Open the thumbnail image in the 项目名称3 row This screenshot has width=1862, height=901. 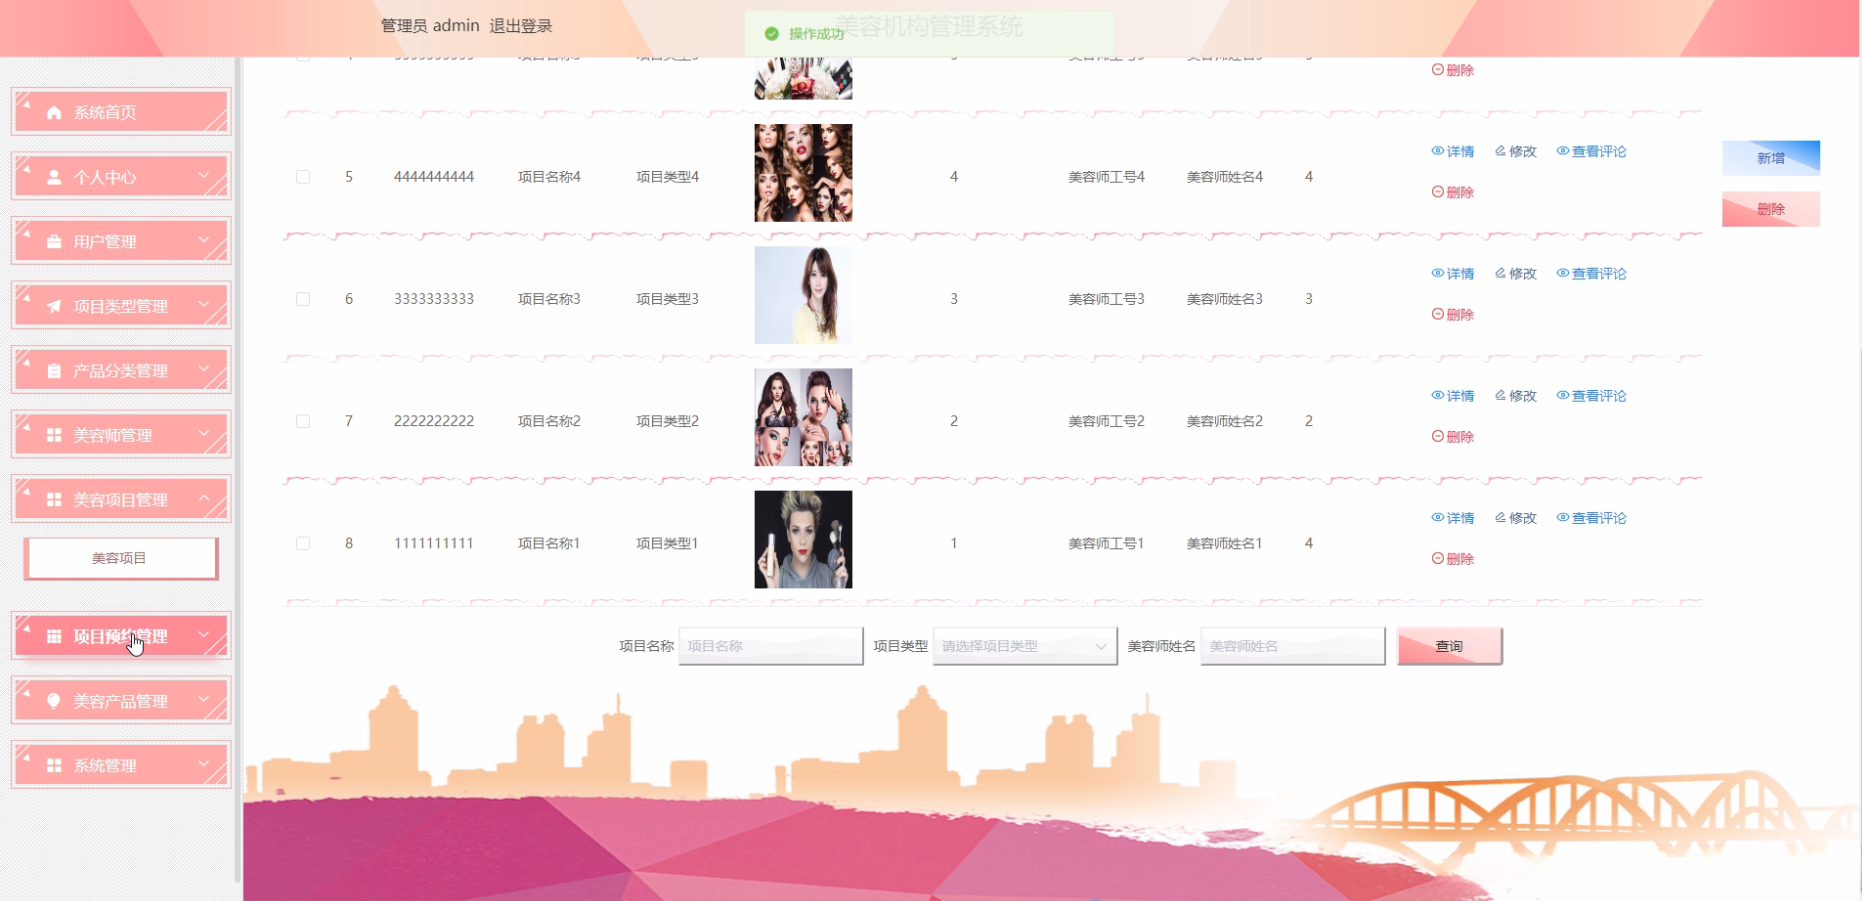[803, 295]
